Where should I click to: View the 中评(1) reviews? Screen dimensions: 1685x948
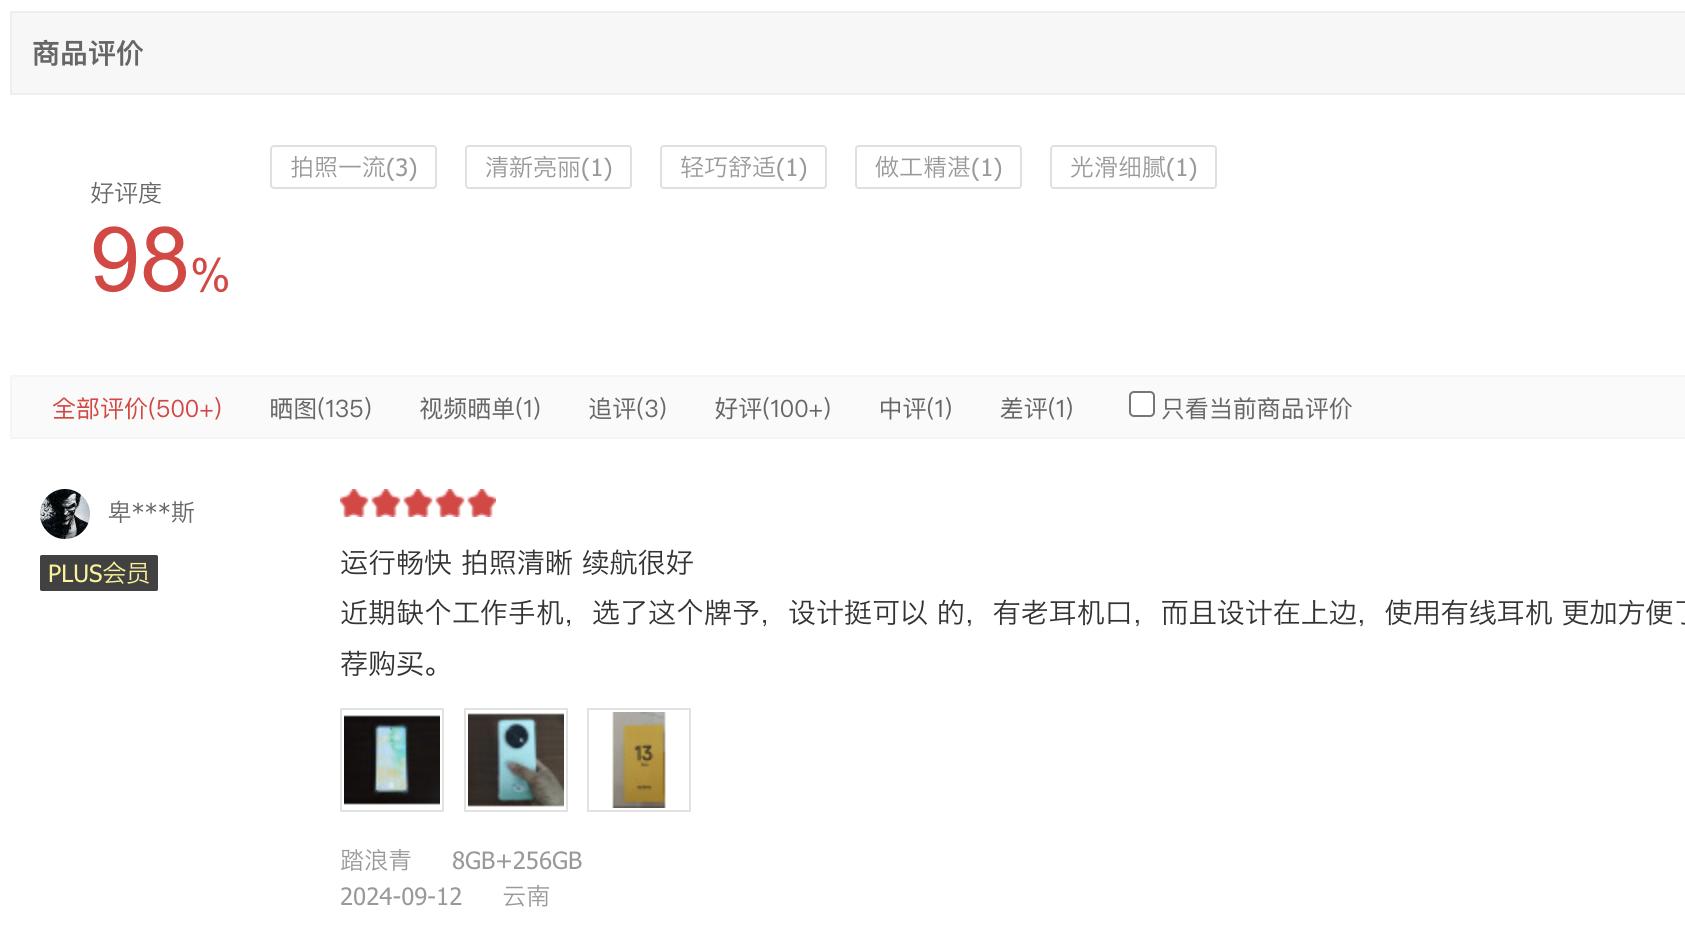point(916,408)
